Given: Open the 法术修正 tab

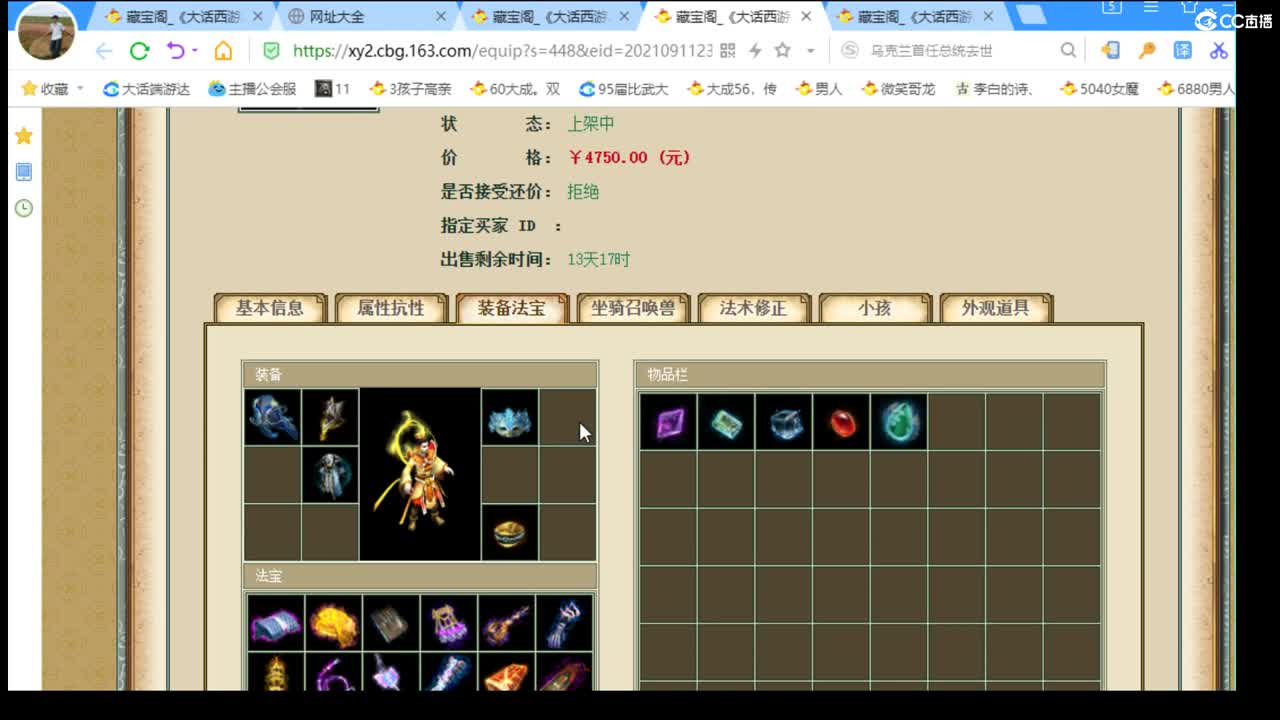Looking at the screenshot, I should [754, 308].
